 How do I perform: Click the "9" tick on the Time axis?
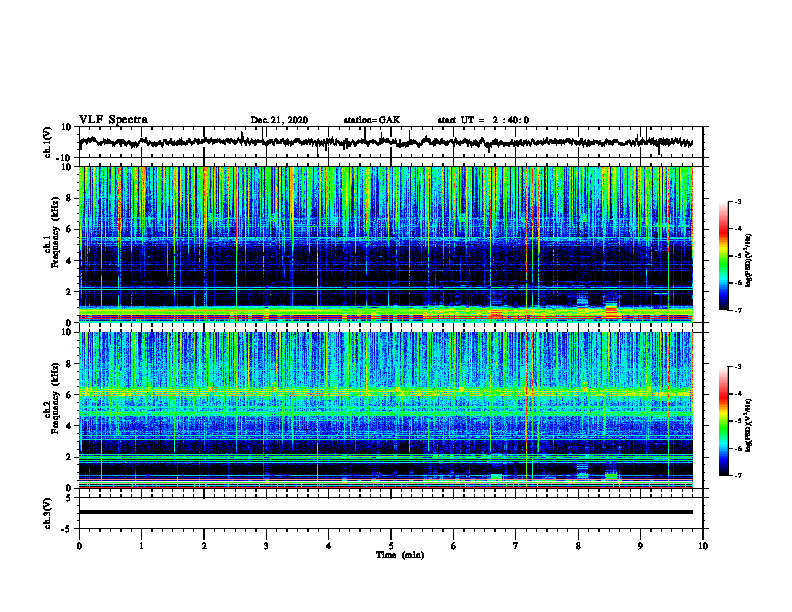click(640, 546)
